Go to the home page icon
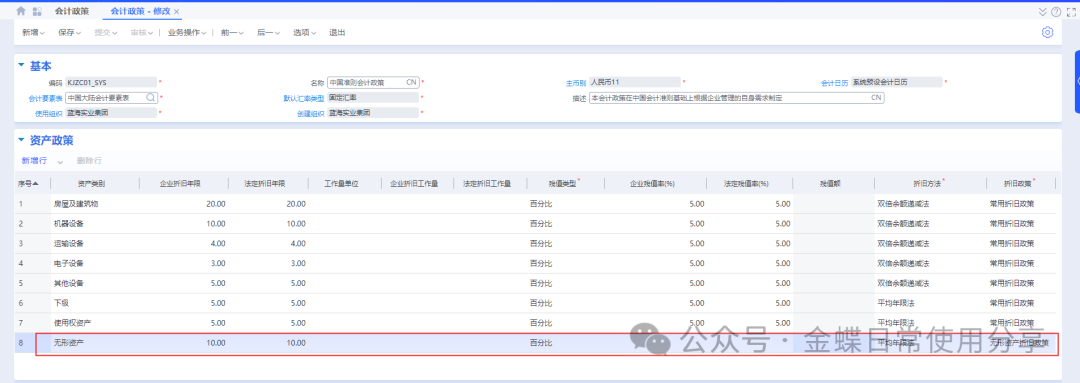The width and height of the screenshot is (1080, 383). [x=21, y=11]
